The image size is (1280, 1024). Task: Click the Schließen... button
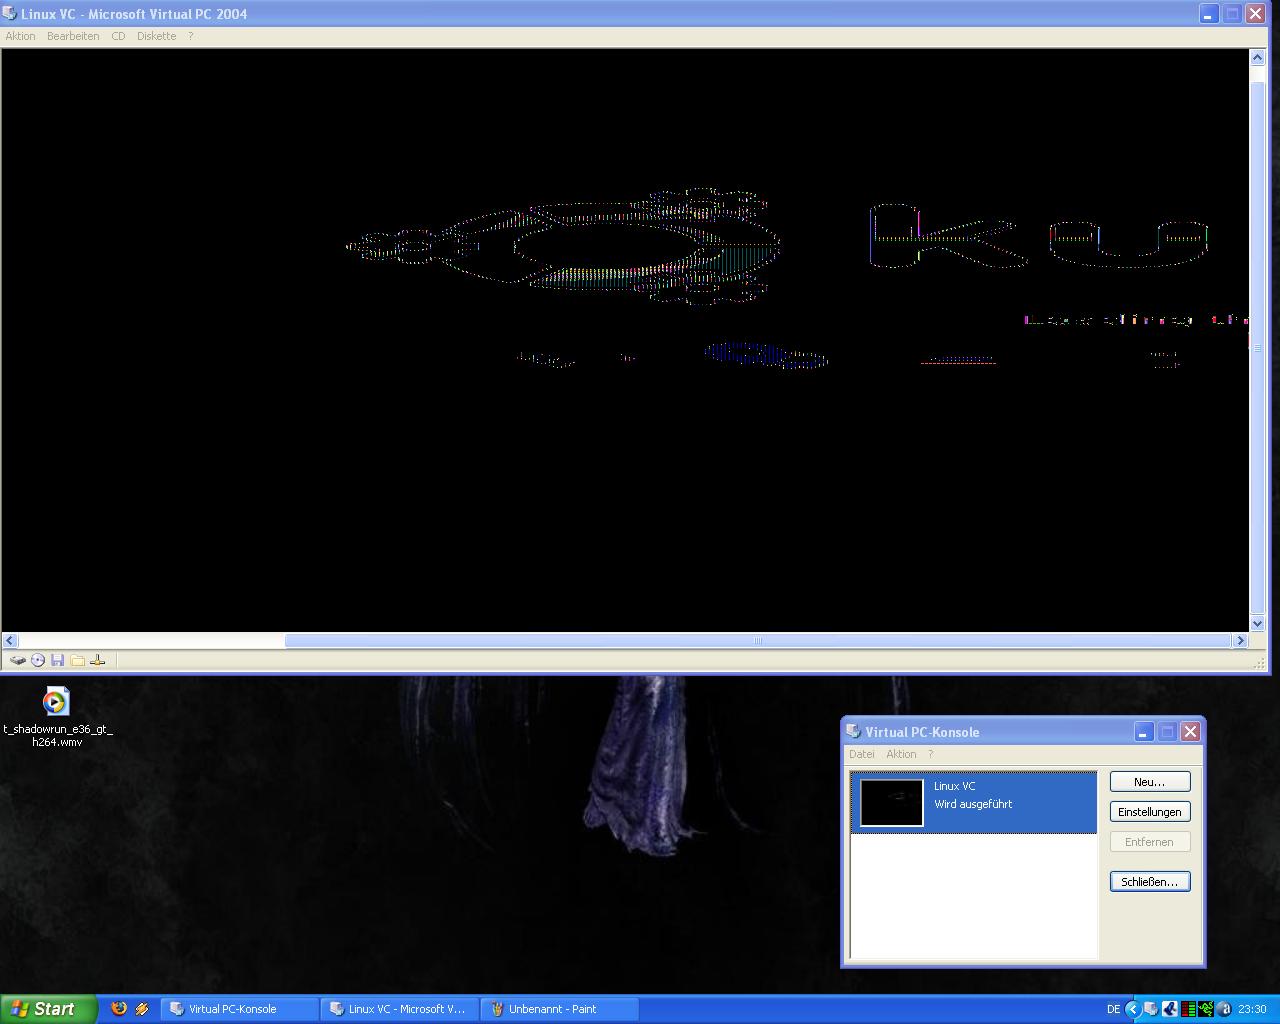pos(1150,882)
